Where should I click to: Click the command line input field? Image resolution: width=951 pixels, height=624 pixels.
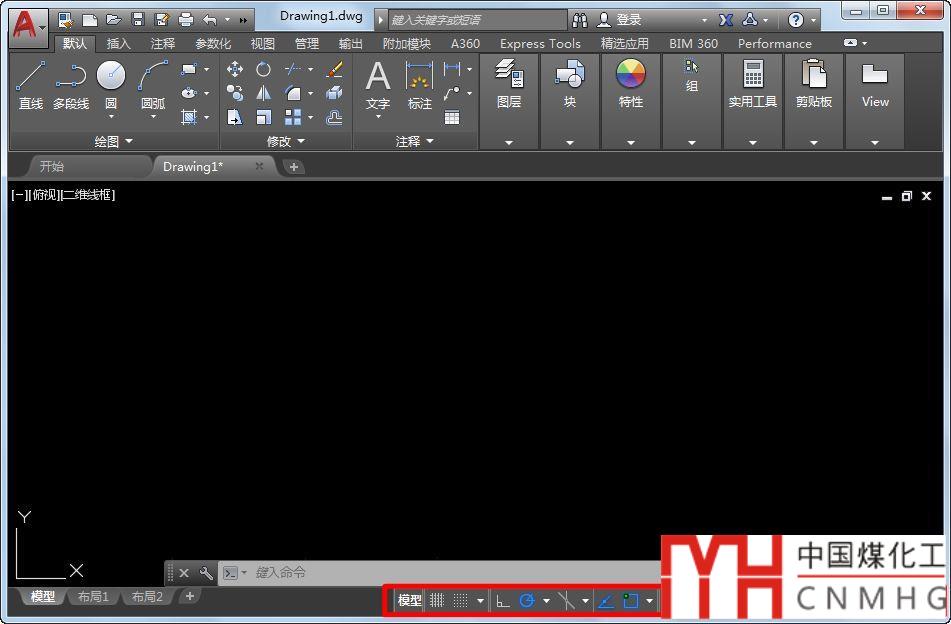(400, 573)
